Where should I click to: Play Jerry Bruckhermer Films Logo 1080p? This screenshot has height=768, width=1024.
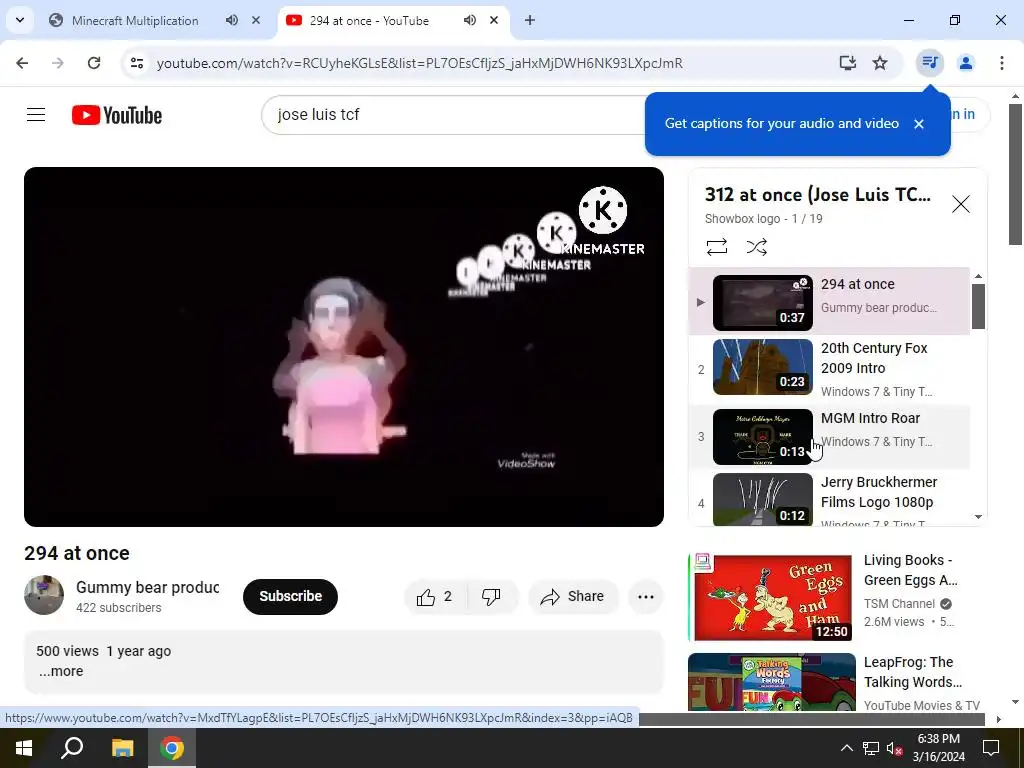[x=829, y=500]
